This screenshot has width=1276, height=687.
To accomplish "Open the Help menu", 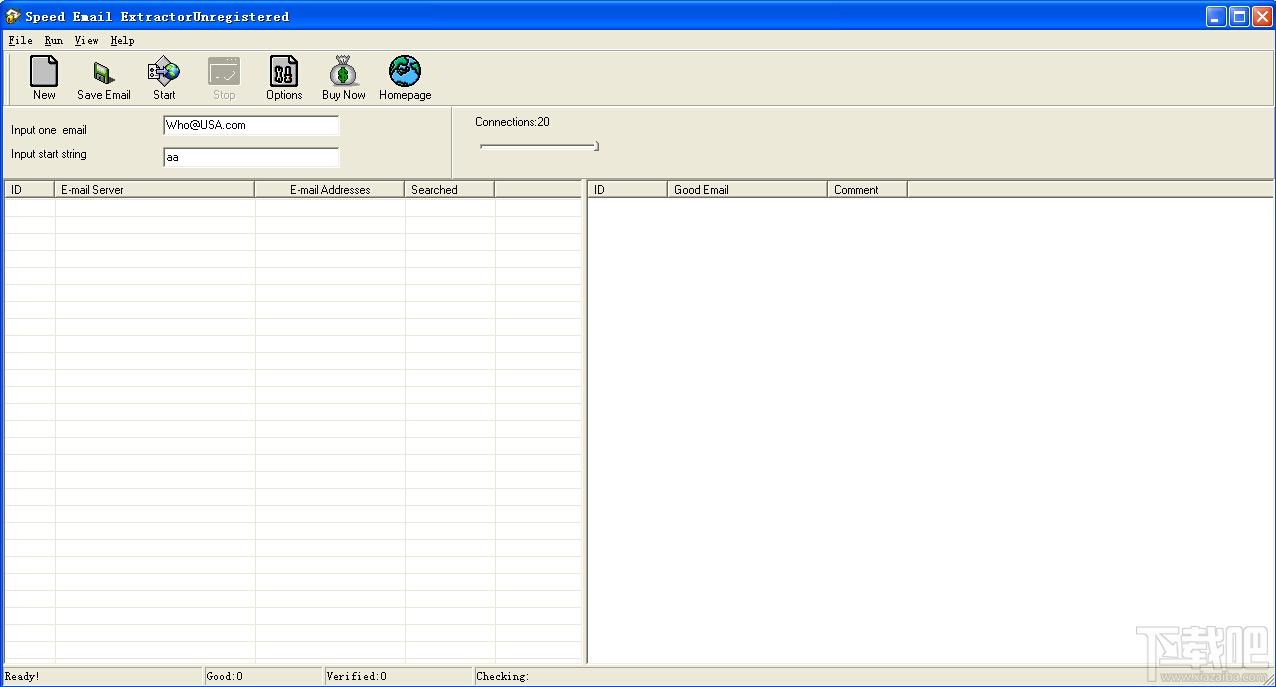I will pyautogui.click(x=122, y=41).
